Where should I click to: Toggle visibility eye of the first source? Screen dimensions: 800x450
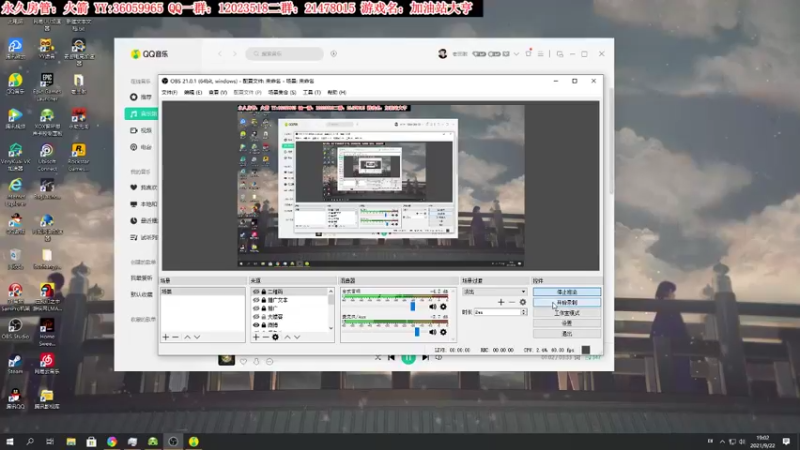pos(256,292)
